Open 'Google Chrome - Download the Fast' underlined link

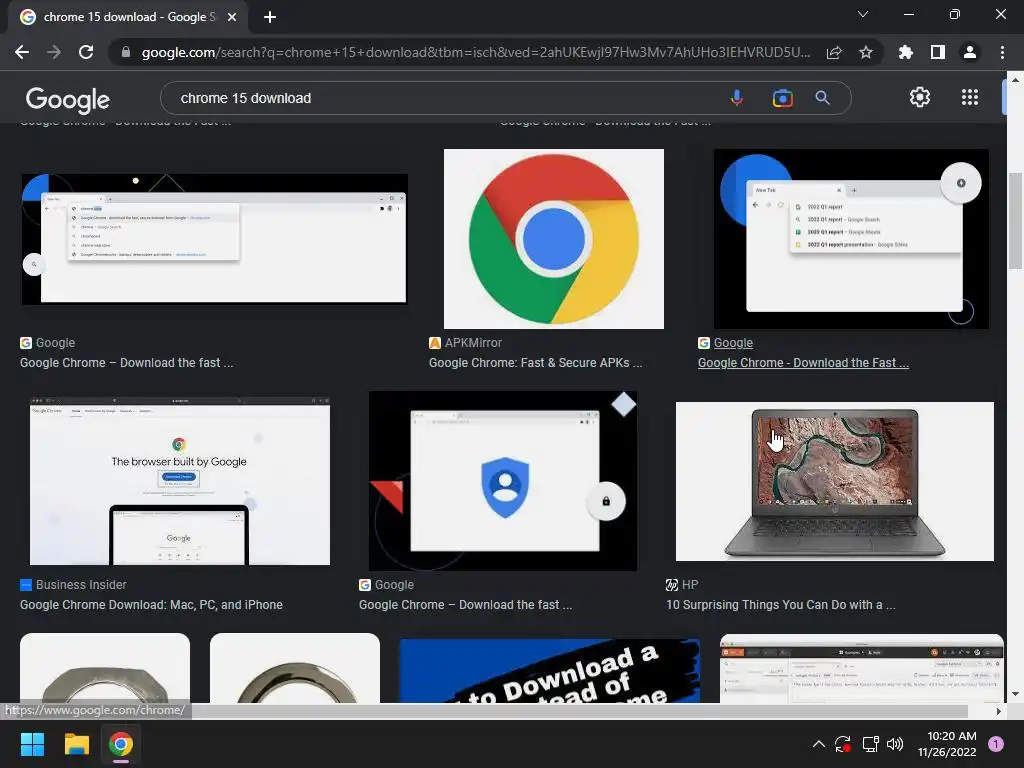pos(803,363)
